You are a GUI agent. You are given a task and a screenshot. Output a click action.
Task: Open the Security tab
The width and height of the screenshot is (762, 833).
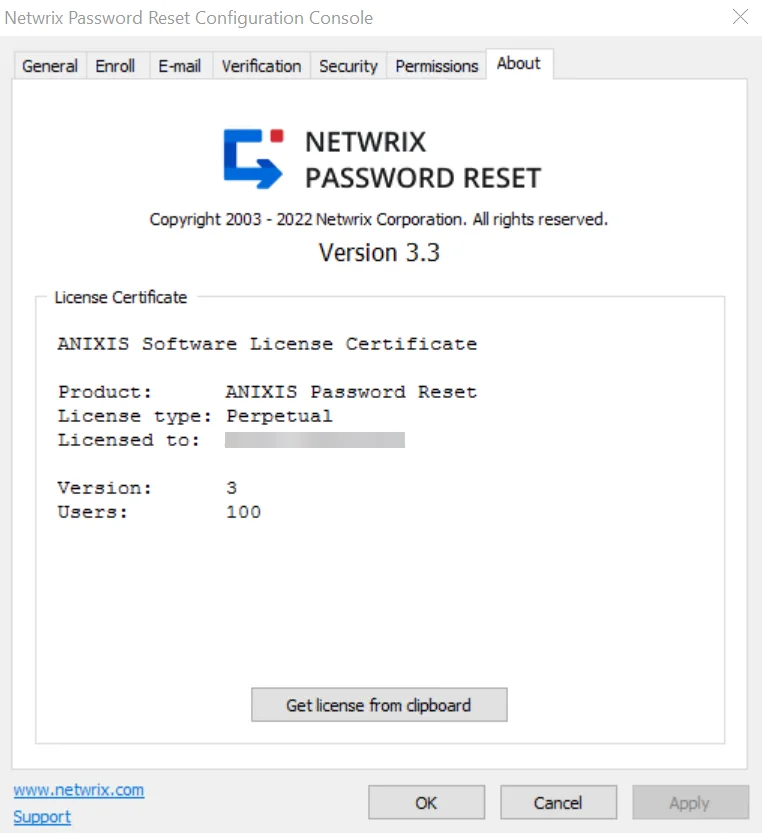pos(348,66)
